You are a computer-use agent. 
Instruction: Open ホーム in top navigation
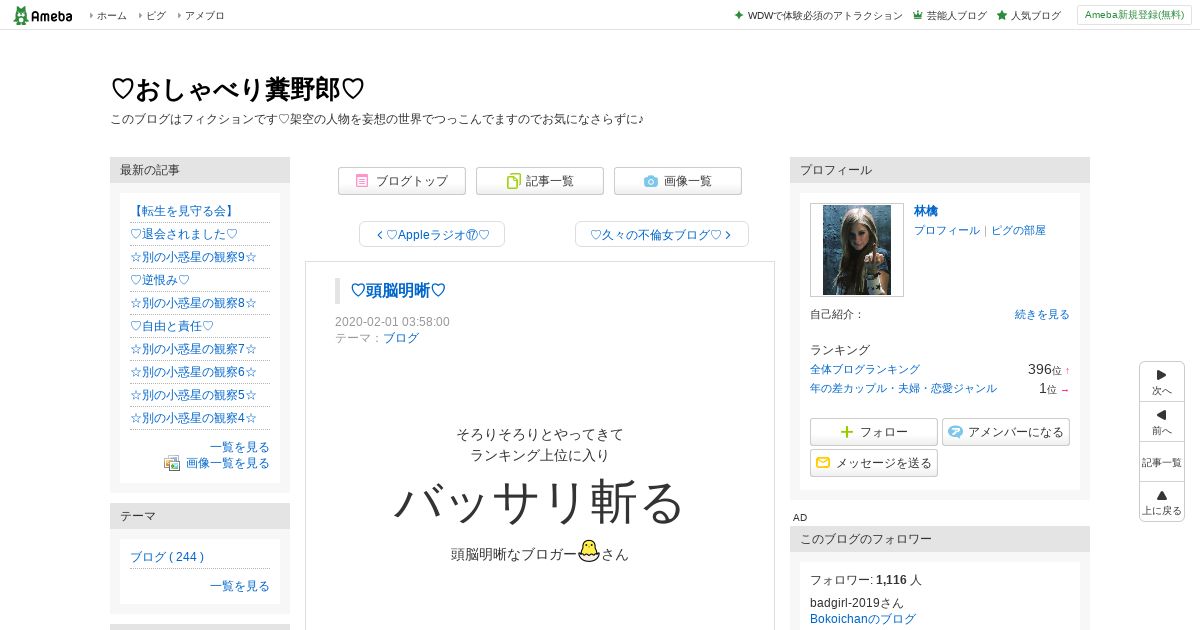111,16
